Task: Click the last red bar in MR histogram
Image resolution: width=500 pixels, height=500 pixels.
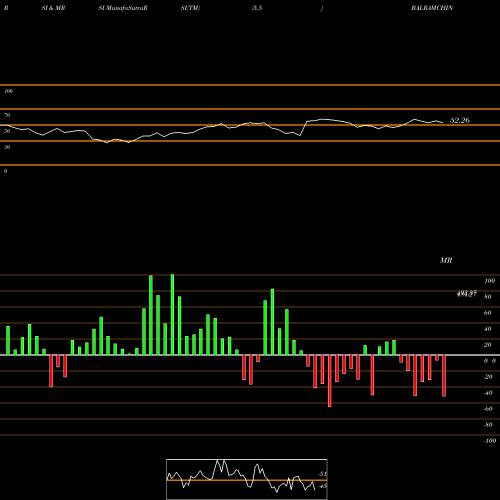Action: coord(444,376)
